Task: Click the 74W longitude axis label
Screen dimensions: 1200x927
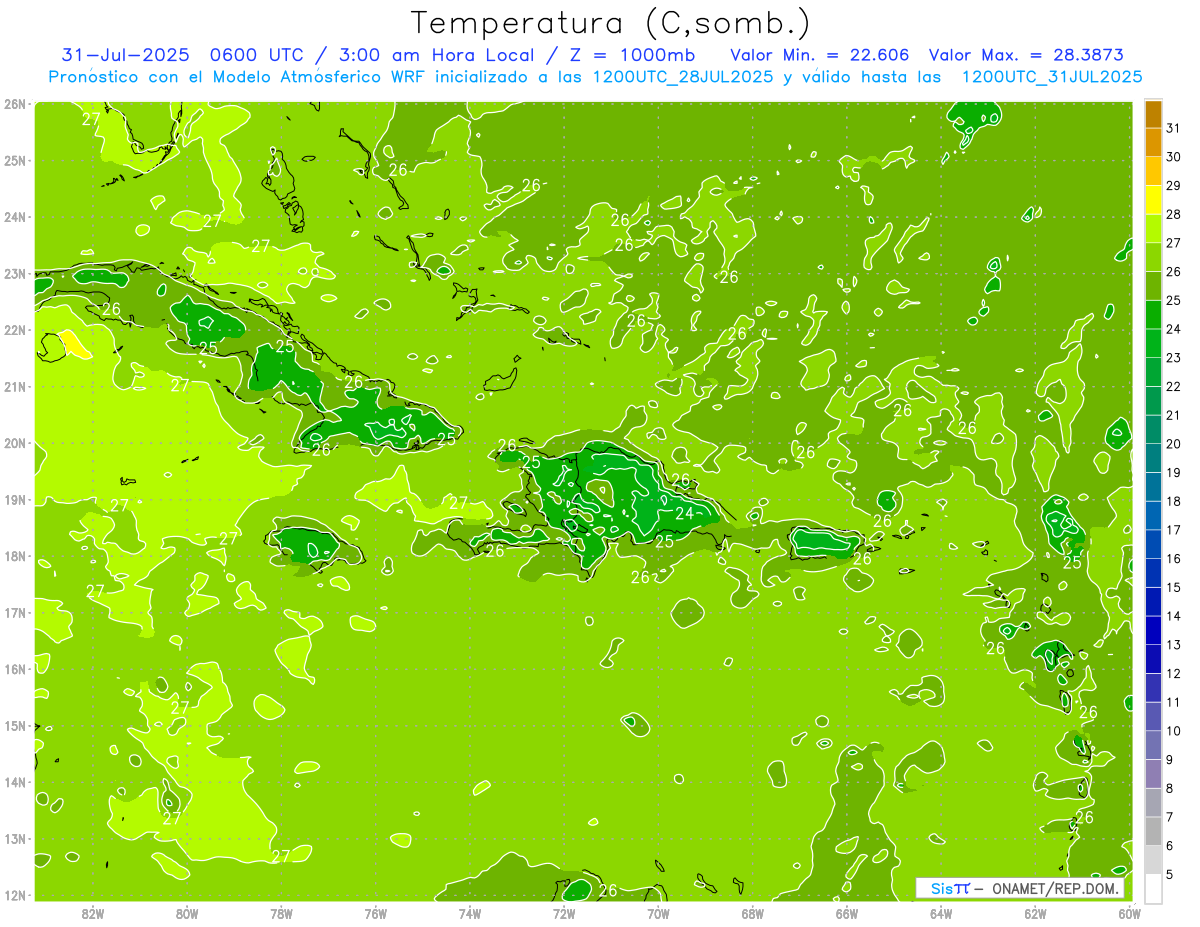Action: [470, 913]
